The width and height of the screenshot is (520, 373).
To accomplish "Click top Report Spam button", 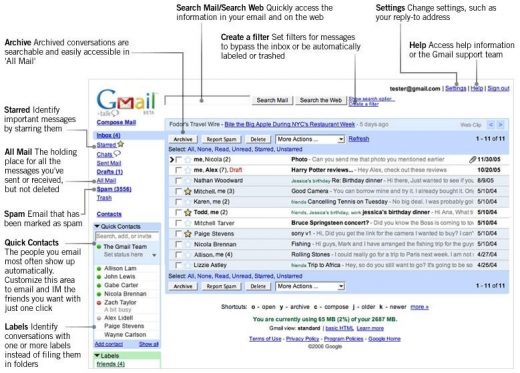I will (x=221, y=139).
